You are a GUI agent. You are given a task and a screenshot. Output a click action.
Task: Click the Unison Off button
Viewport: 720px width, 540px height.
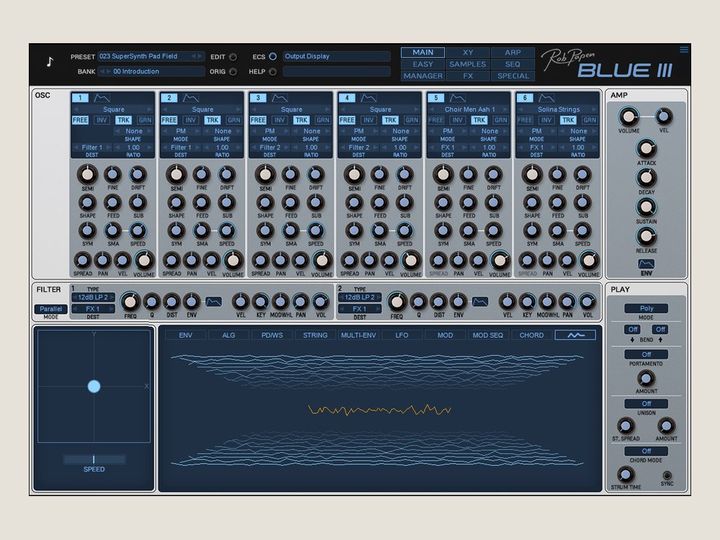[x=646, y=404]
